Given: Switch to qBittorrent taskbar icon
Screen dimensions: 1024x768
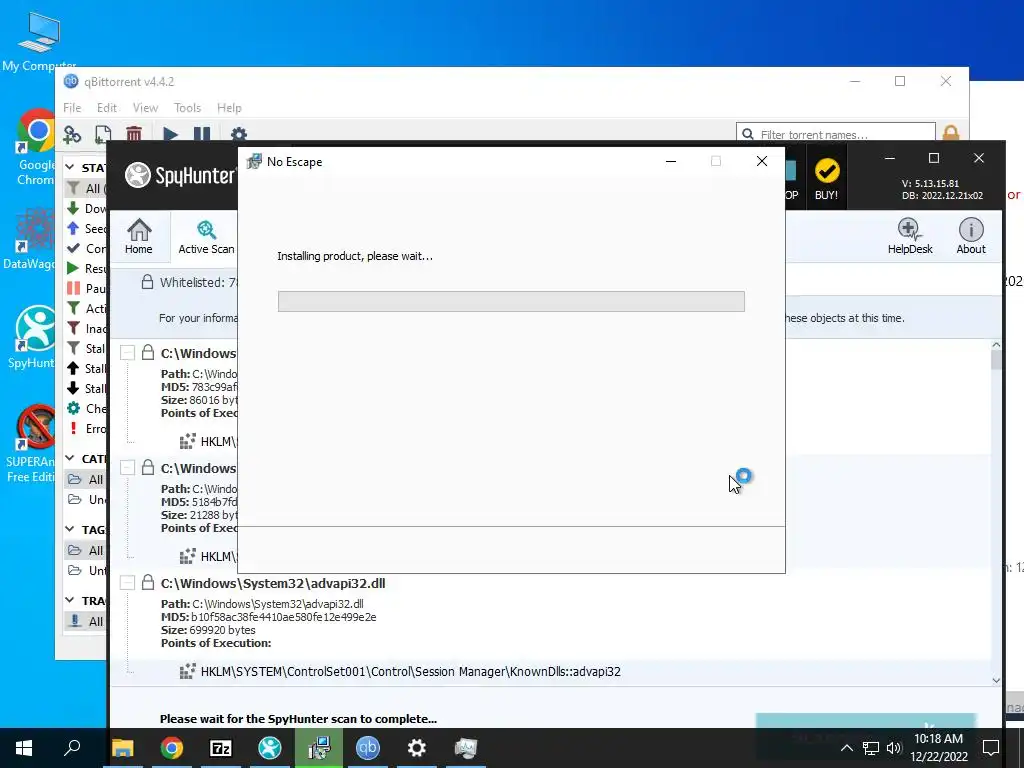Looking at the screenshot, I should [368, 748].
